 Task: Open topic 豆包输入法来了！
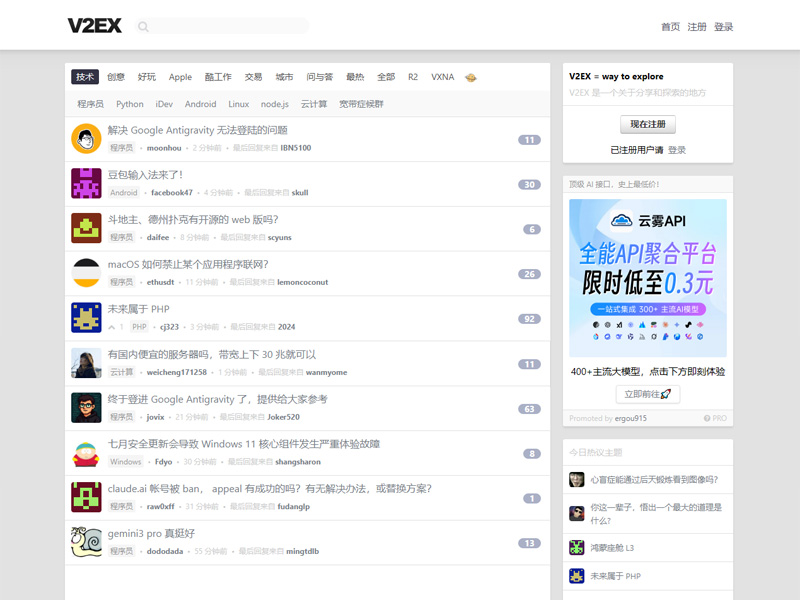pos(145,175)
